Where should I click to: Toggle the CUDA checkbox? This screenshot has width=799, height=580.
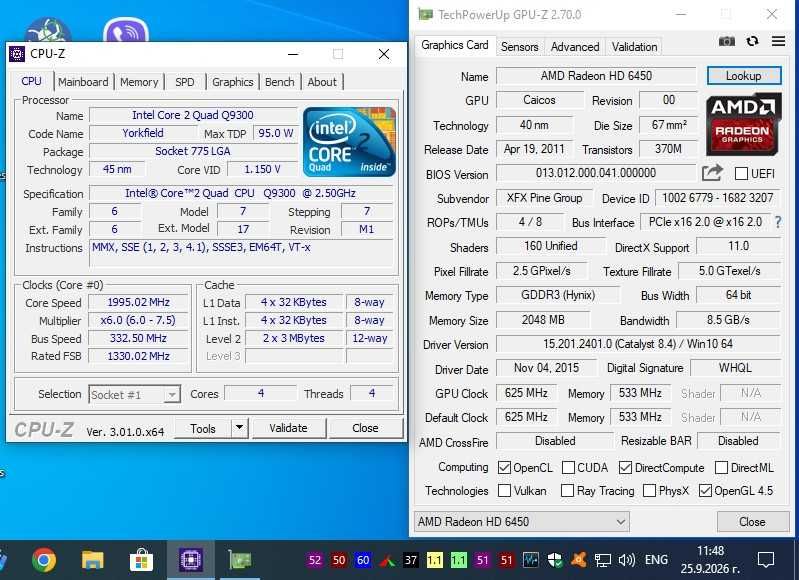click(x=568, y=467)
